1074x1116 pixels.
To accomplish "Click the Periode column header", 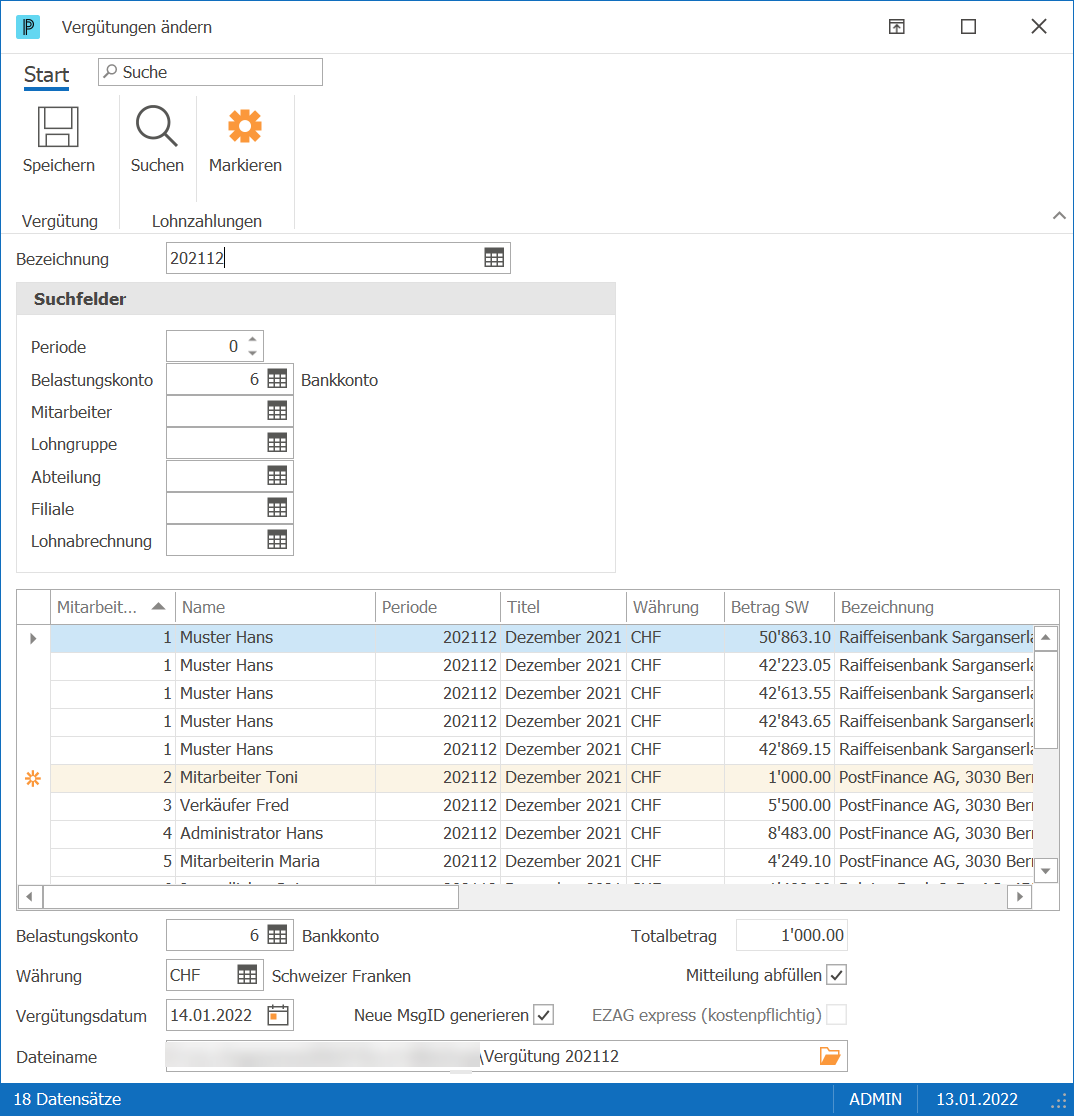I will (438, 607).
